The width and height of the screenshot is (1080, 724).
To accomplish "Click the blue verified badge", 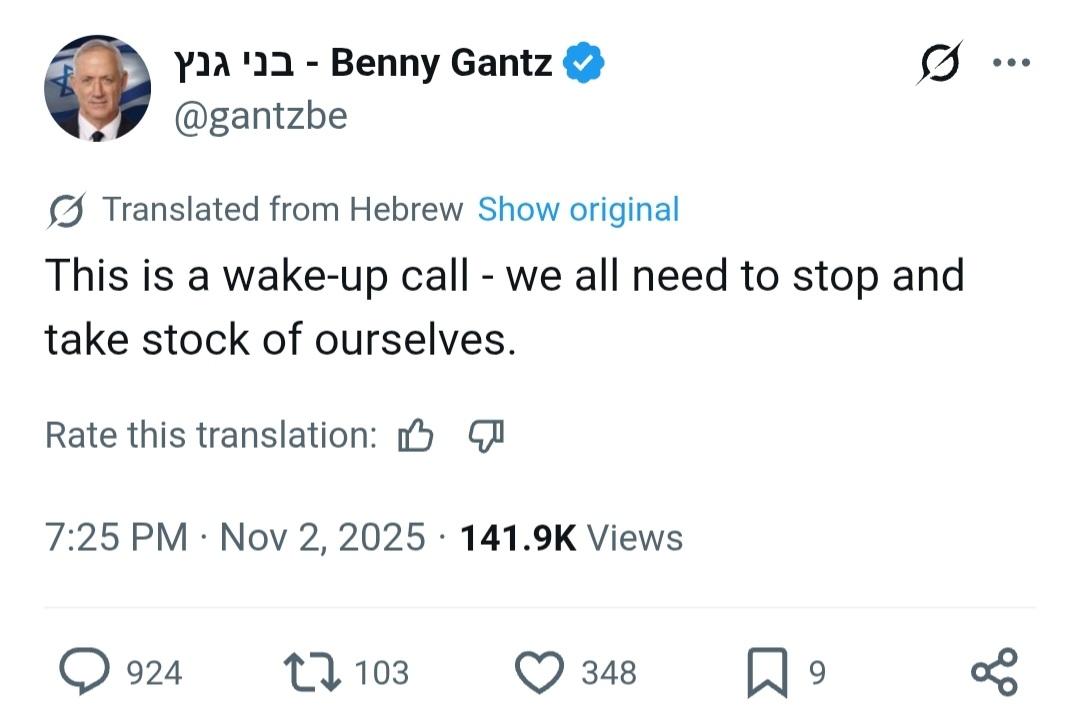I will coord(584,64).
